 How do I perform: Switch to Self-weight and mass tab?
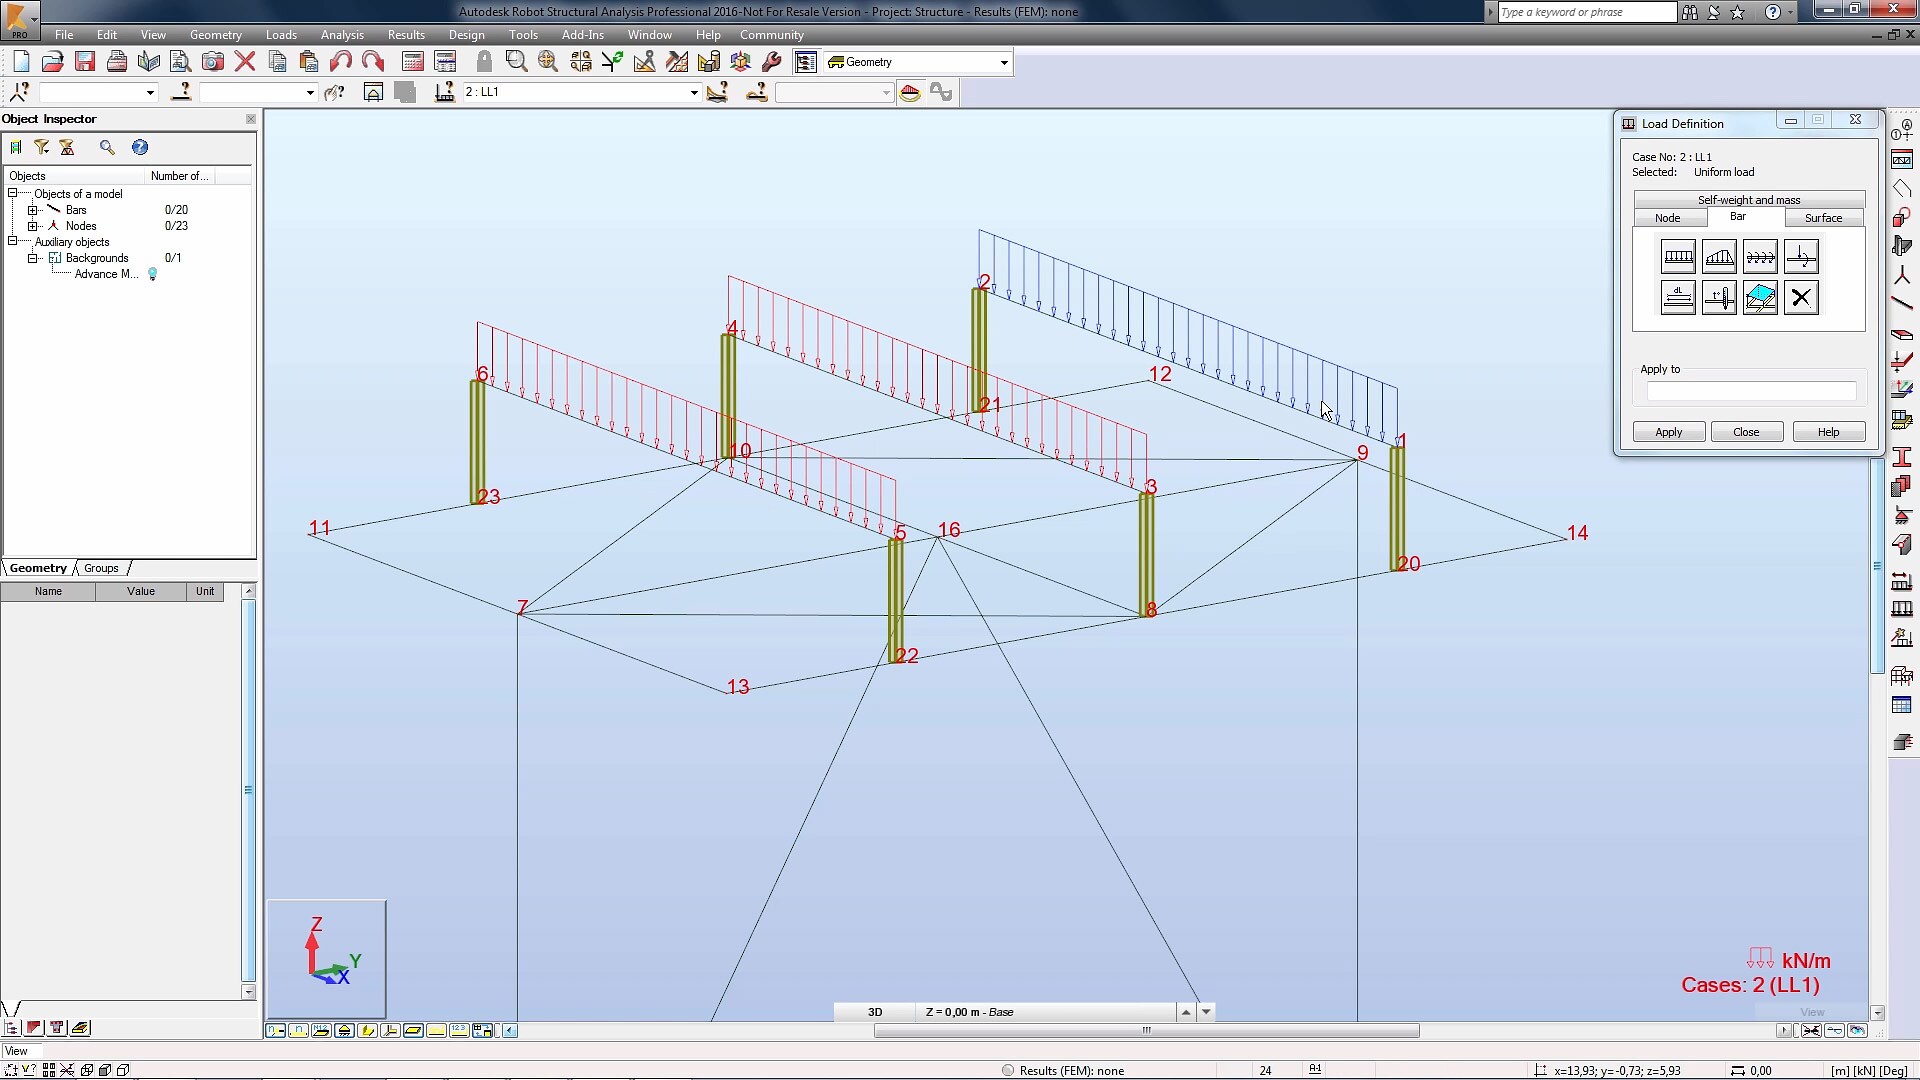tap(1749, 200)
